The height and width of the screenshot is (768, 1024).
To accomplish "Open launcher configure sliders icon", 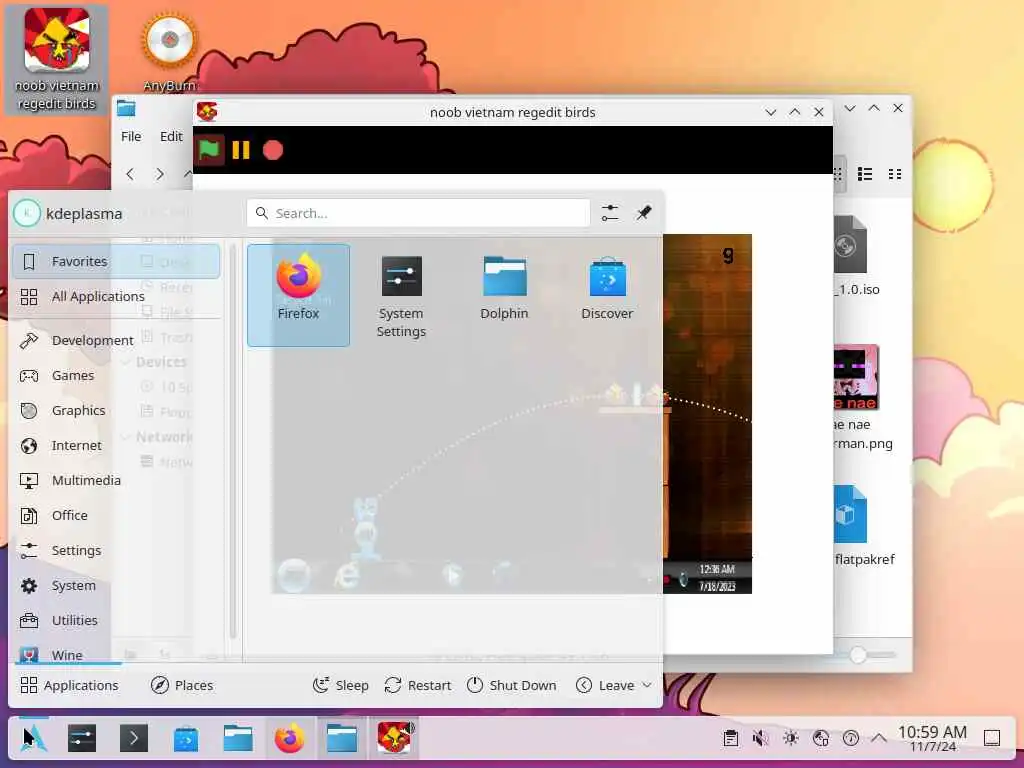I will click(x=610, y=213).
